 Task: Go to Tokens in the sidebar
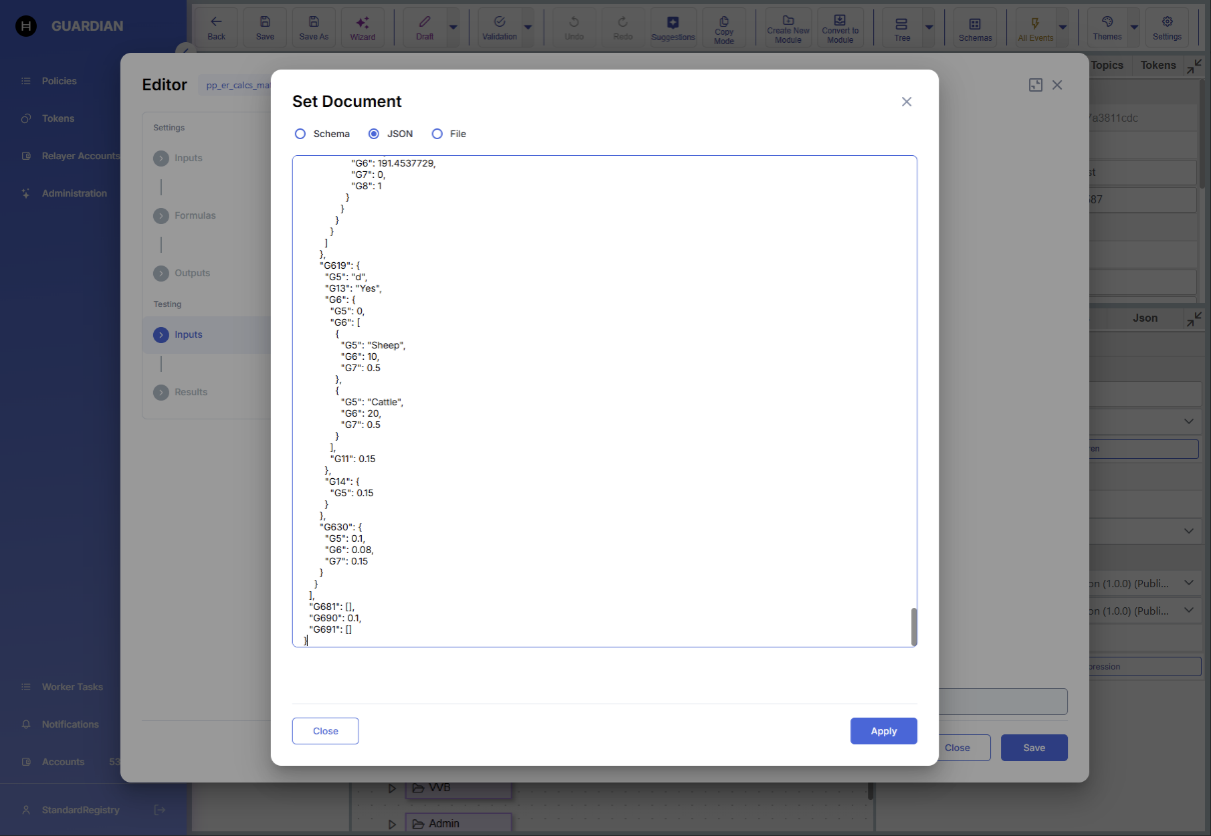[58, 118]
